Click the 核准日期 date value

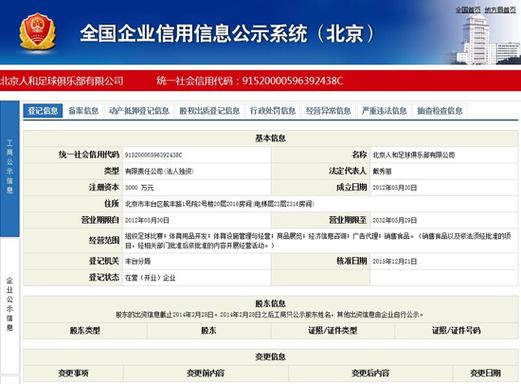click(x=395, y=261)
